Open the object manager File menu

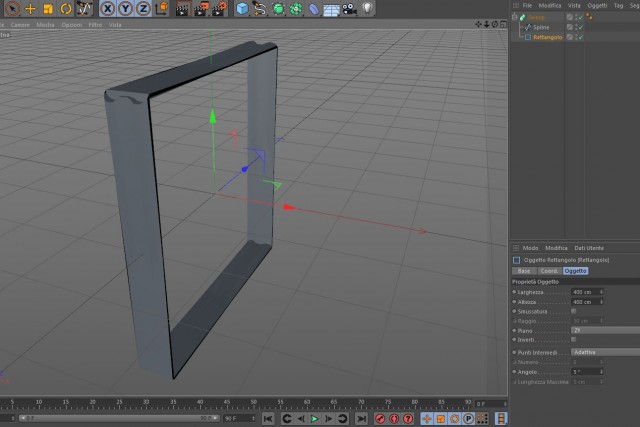[x=527, y=6]
